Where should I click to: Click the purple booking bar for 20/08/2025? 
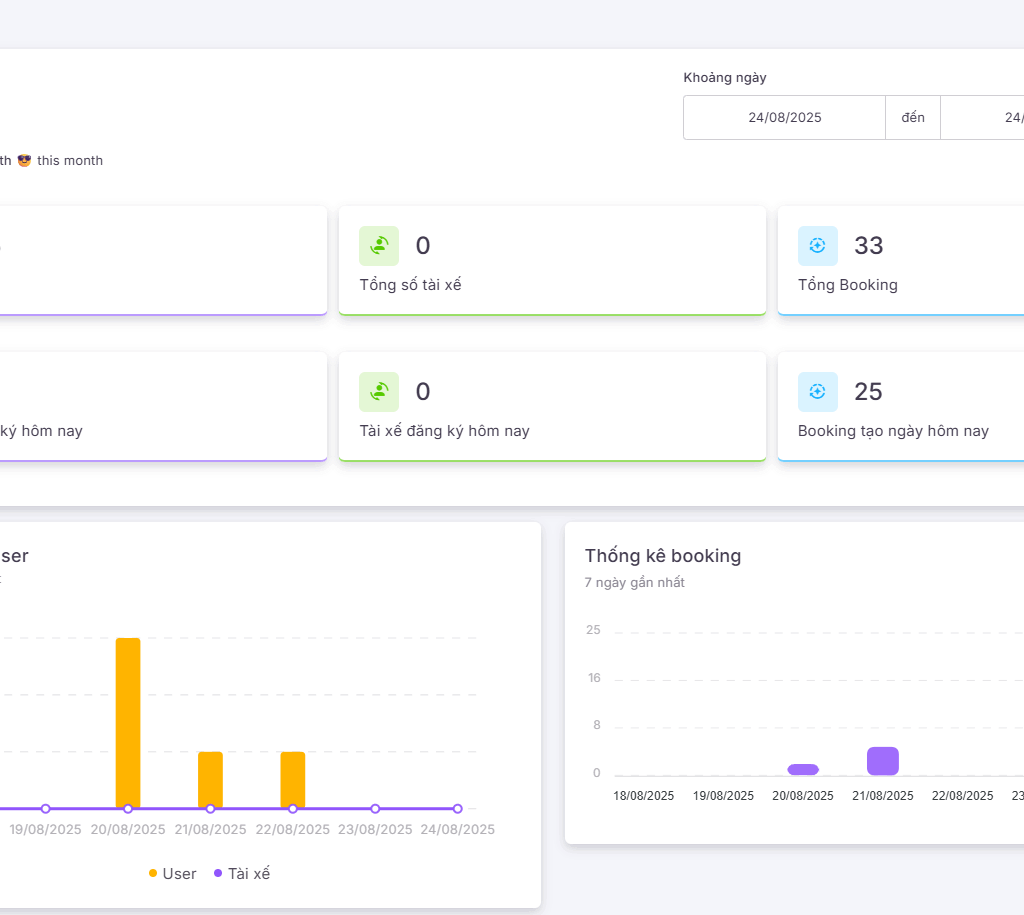pyautogui.click(x=803, y=769)
